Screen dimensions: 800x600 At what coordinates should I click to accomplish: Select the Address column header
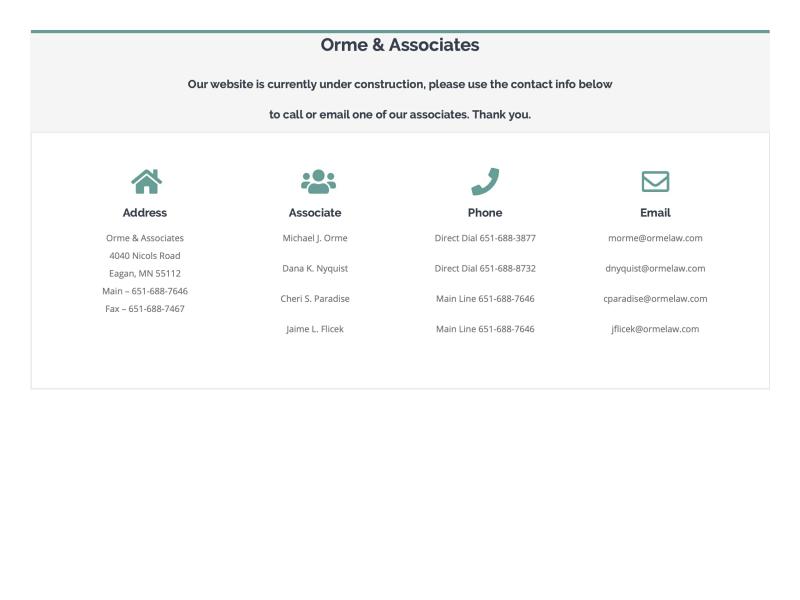[x=145, y=212]
